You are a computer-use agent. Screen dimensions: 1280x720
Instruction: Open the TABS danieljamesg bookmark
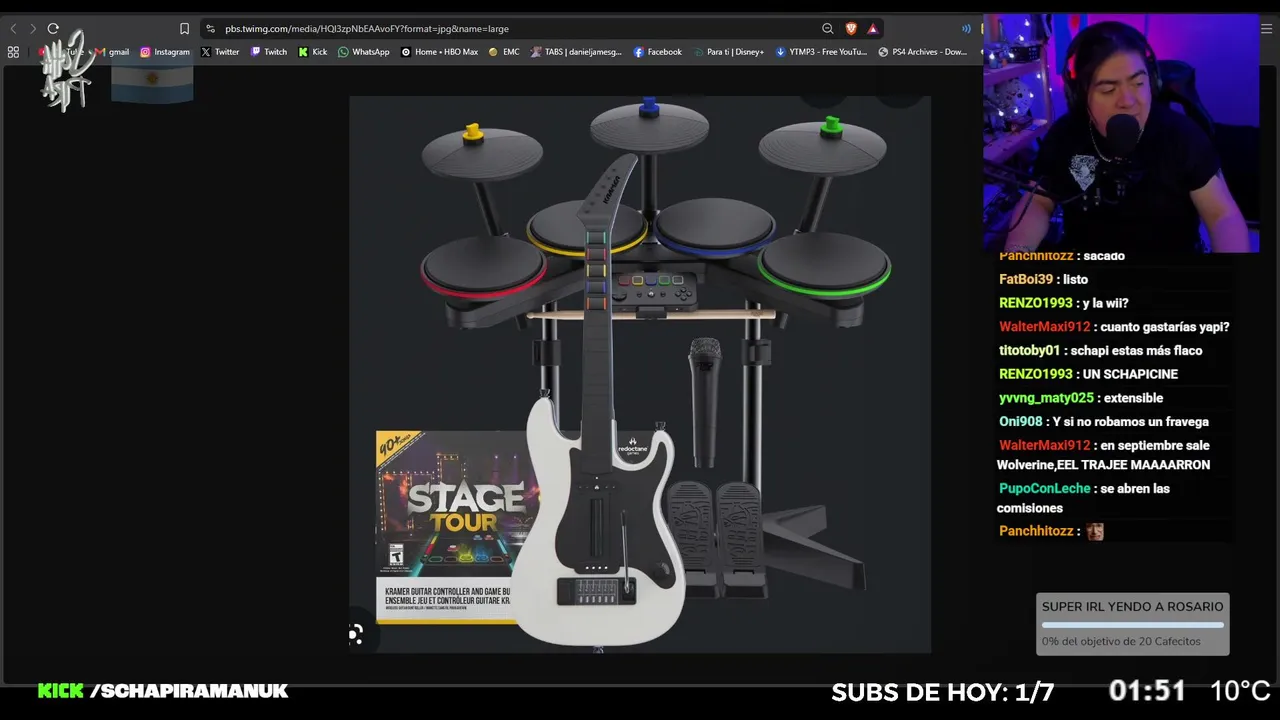[x=576, y=52]
